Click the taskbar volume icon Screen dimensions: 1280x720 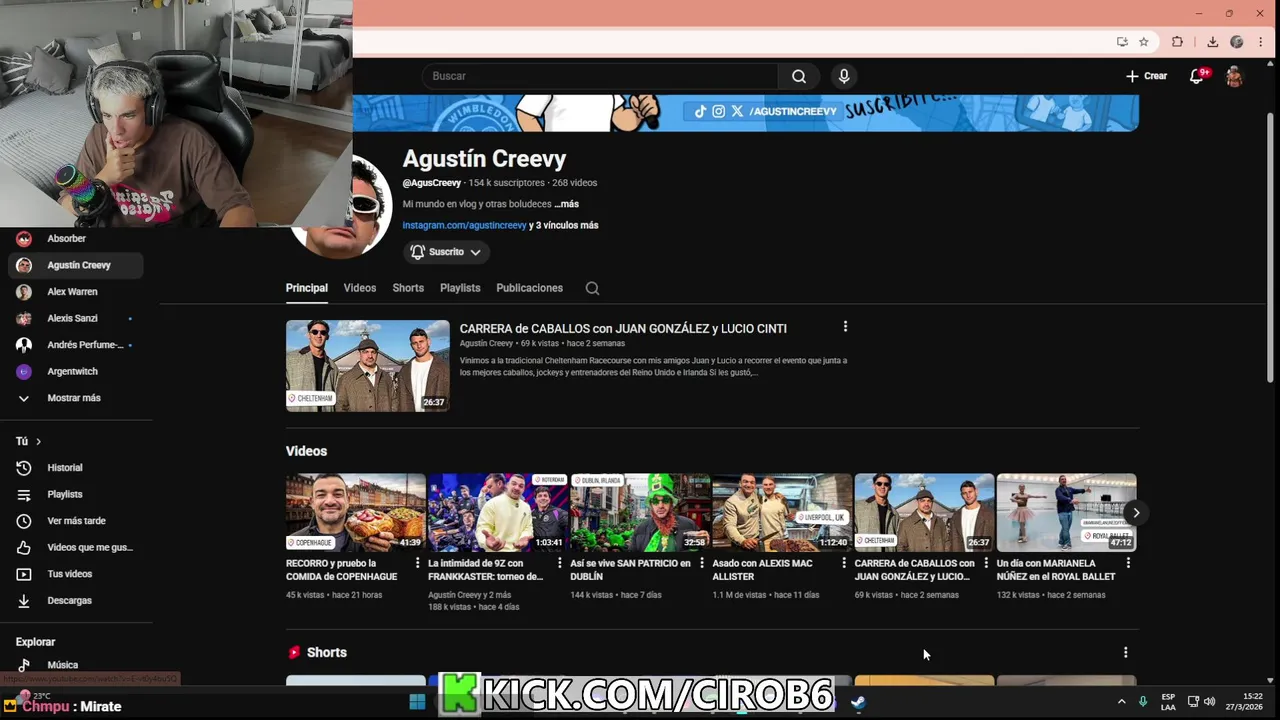pyautogui.click(x=1209, y=702)
